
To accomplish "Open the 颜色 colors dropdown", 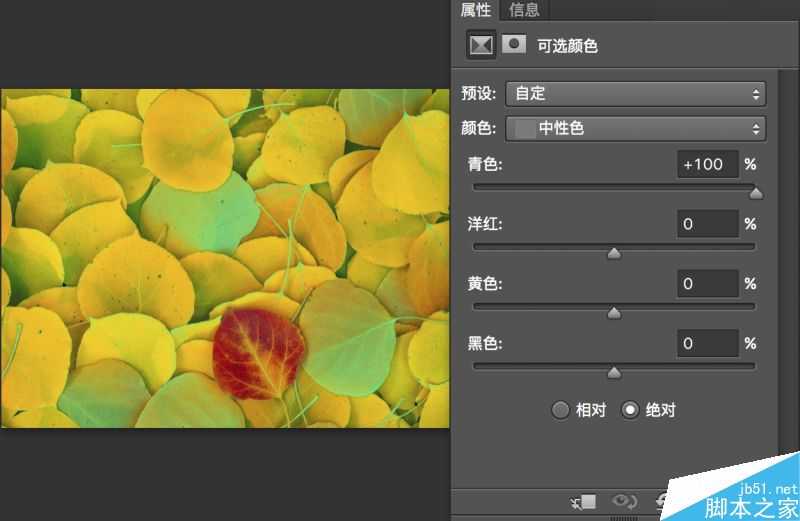I will pyautogui.click(x=636, y=129).
